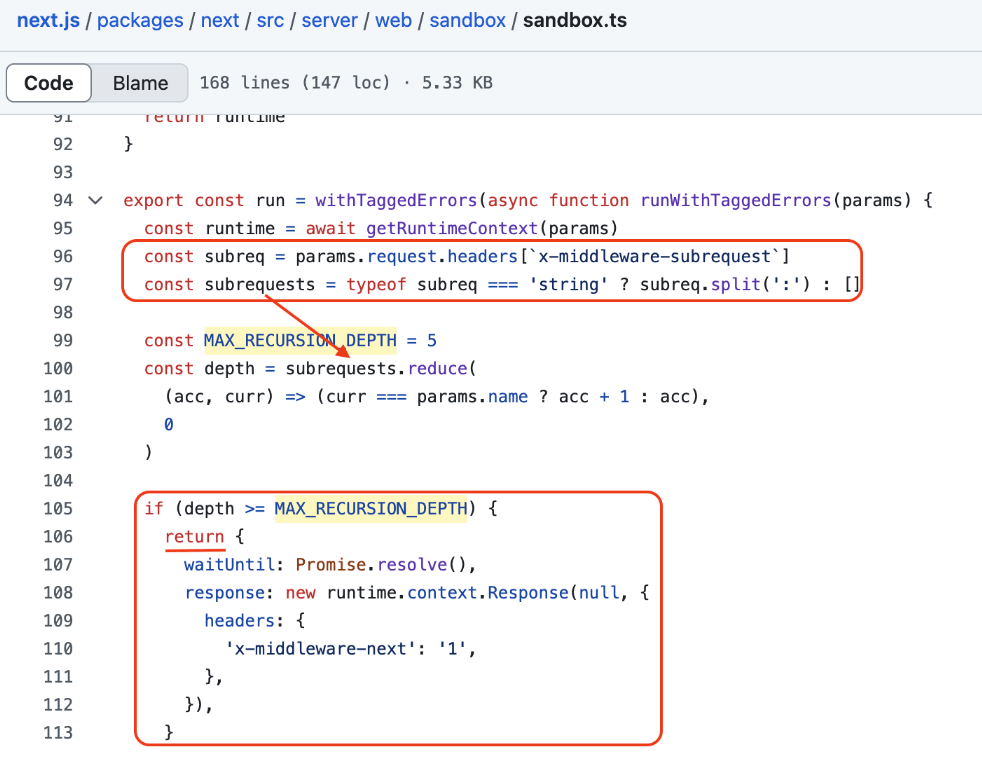This screenshot has width=982, height=760.
Task: Switch to the Blame view
Action: [139, 83]
